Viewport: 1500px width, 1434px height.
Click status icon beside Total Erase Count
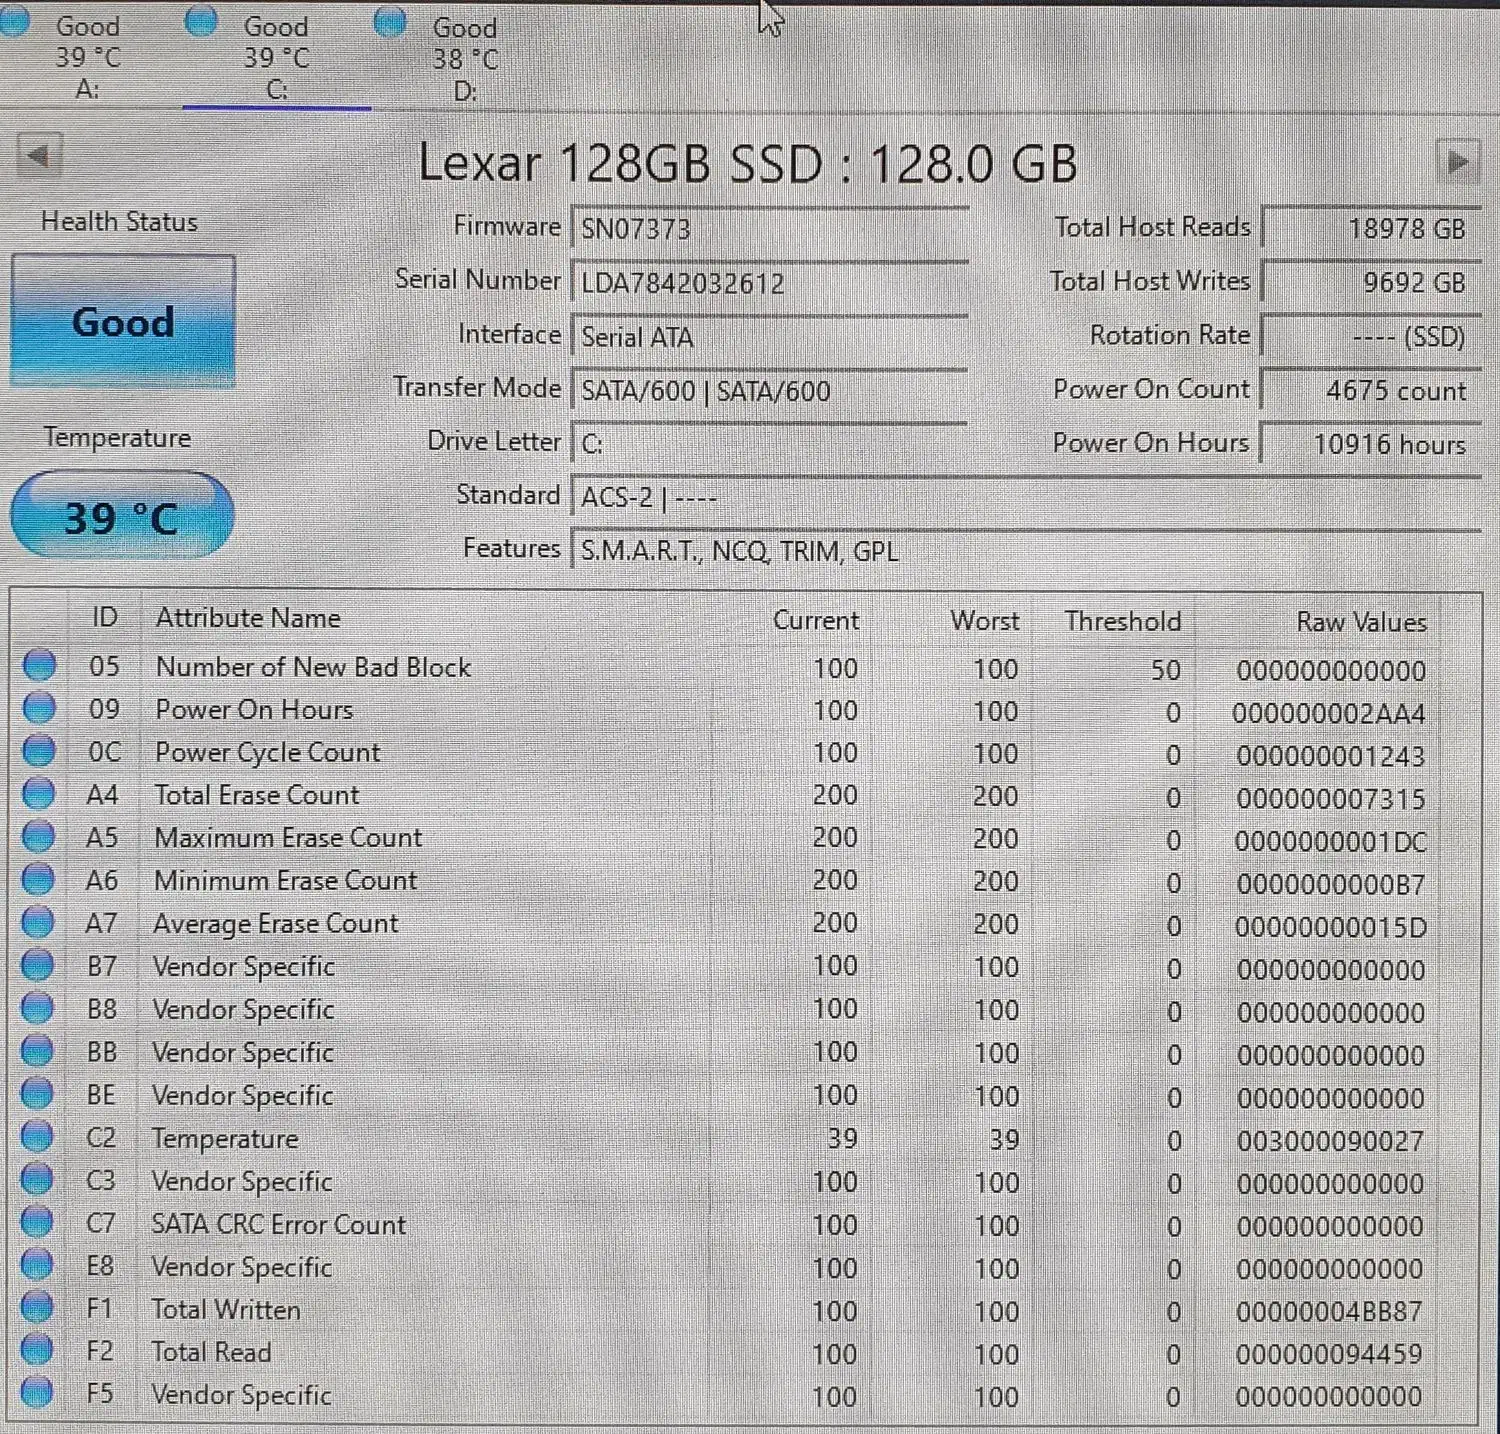click(x=39, y=795)
